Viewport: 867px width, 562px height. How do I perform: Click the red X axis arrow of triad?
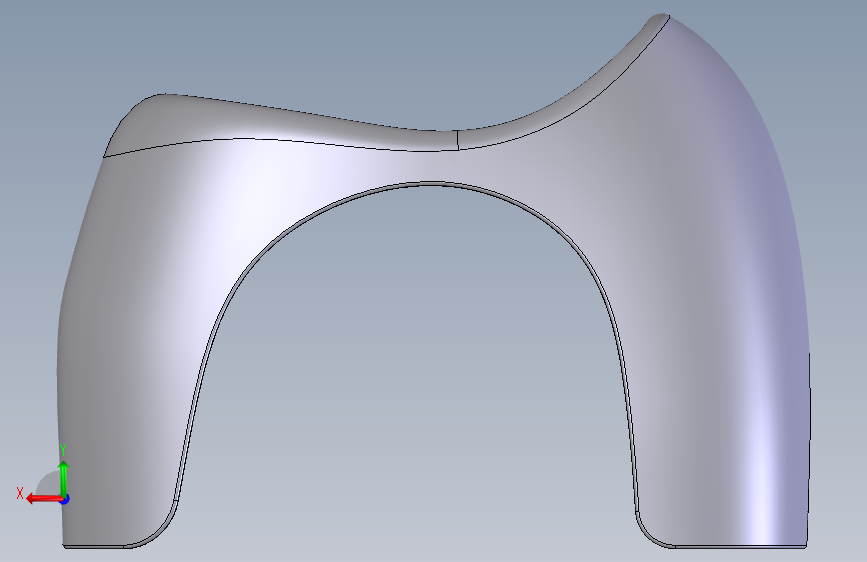(x=44, y=499)
